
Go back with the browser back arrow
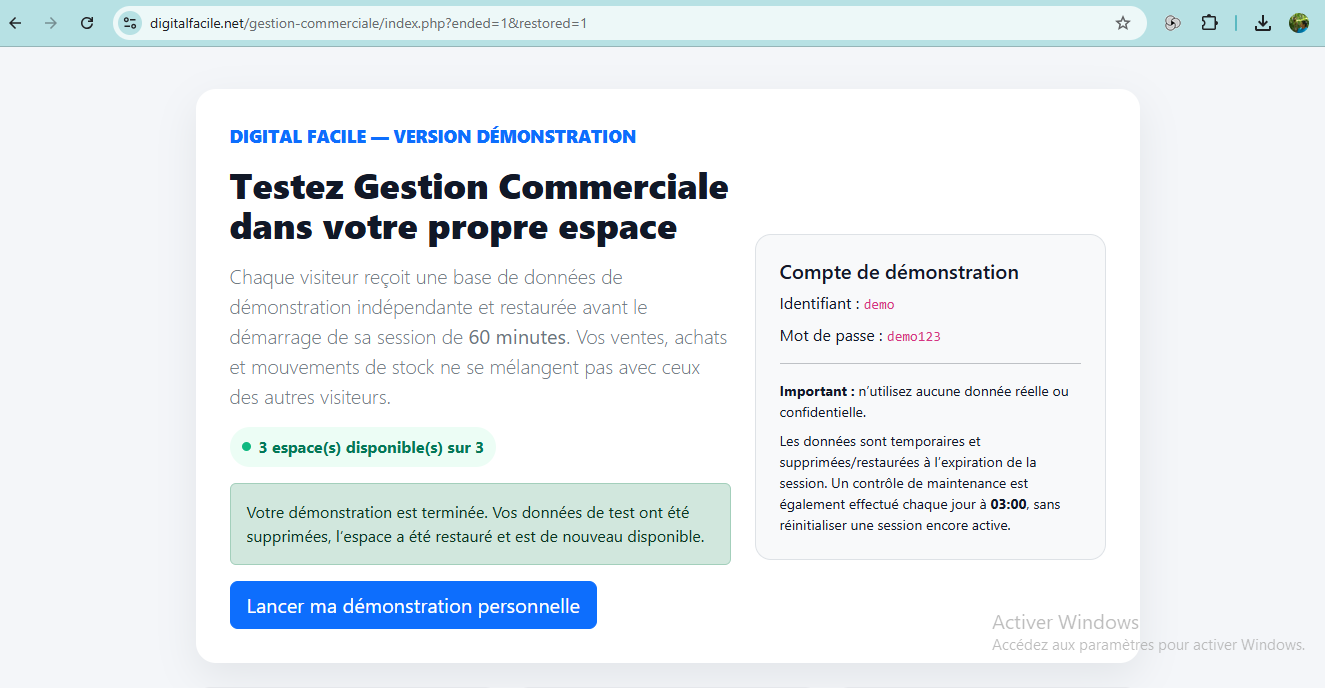pyautogui.click(x=16, y=23)
